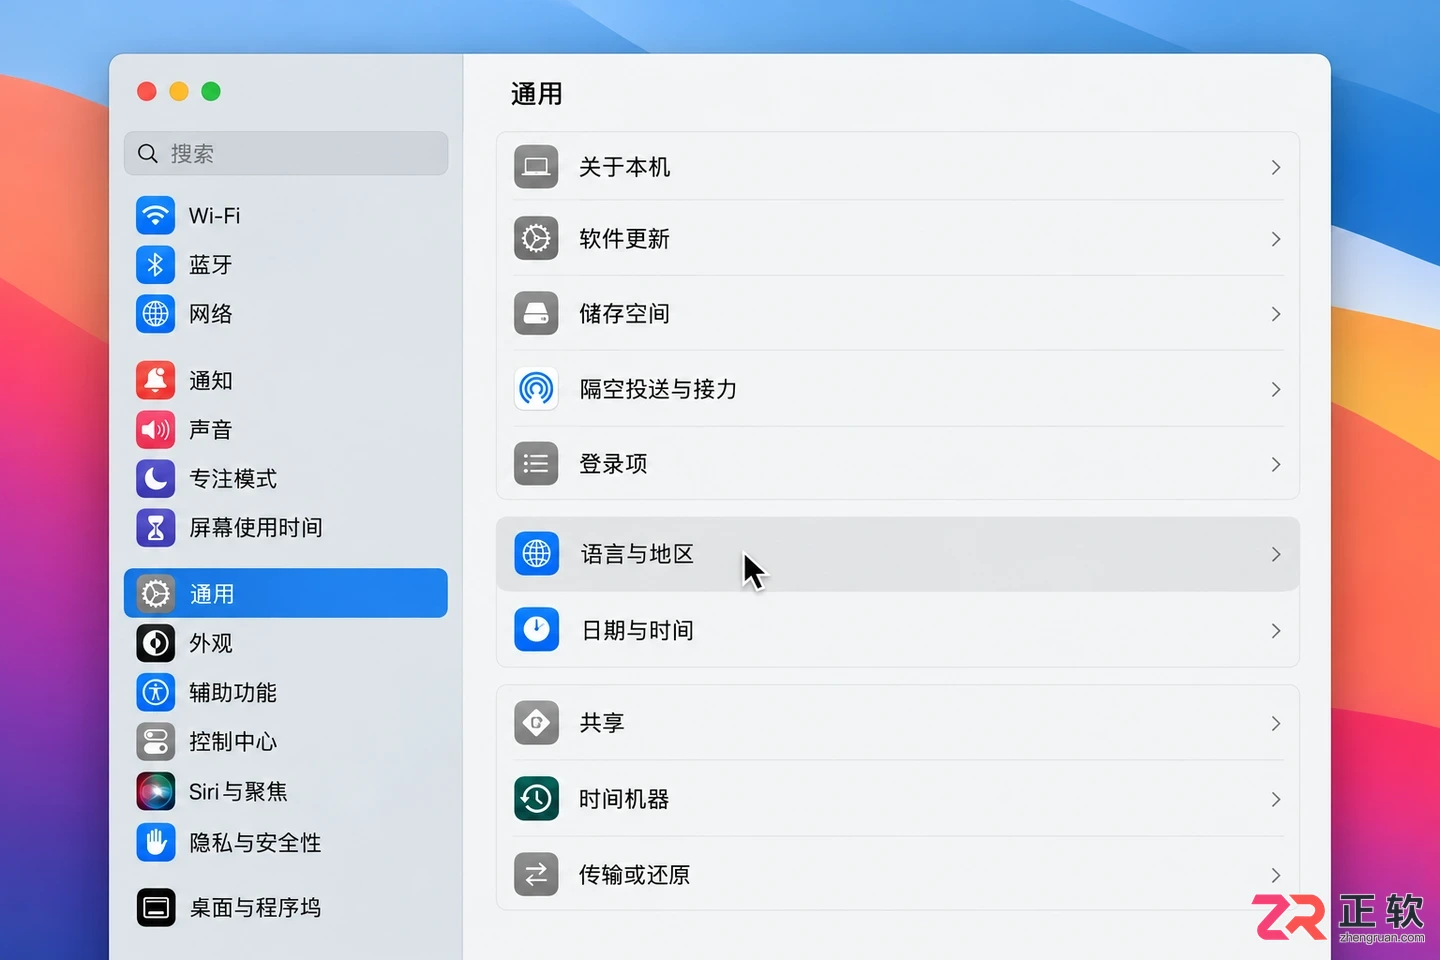Open the 传输或还原 label
This screenshot has width=1440, height=960.
pyautogui.click(x=634, y=874)
